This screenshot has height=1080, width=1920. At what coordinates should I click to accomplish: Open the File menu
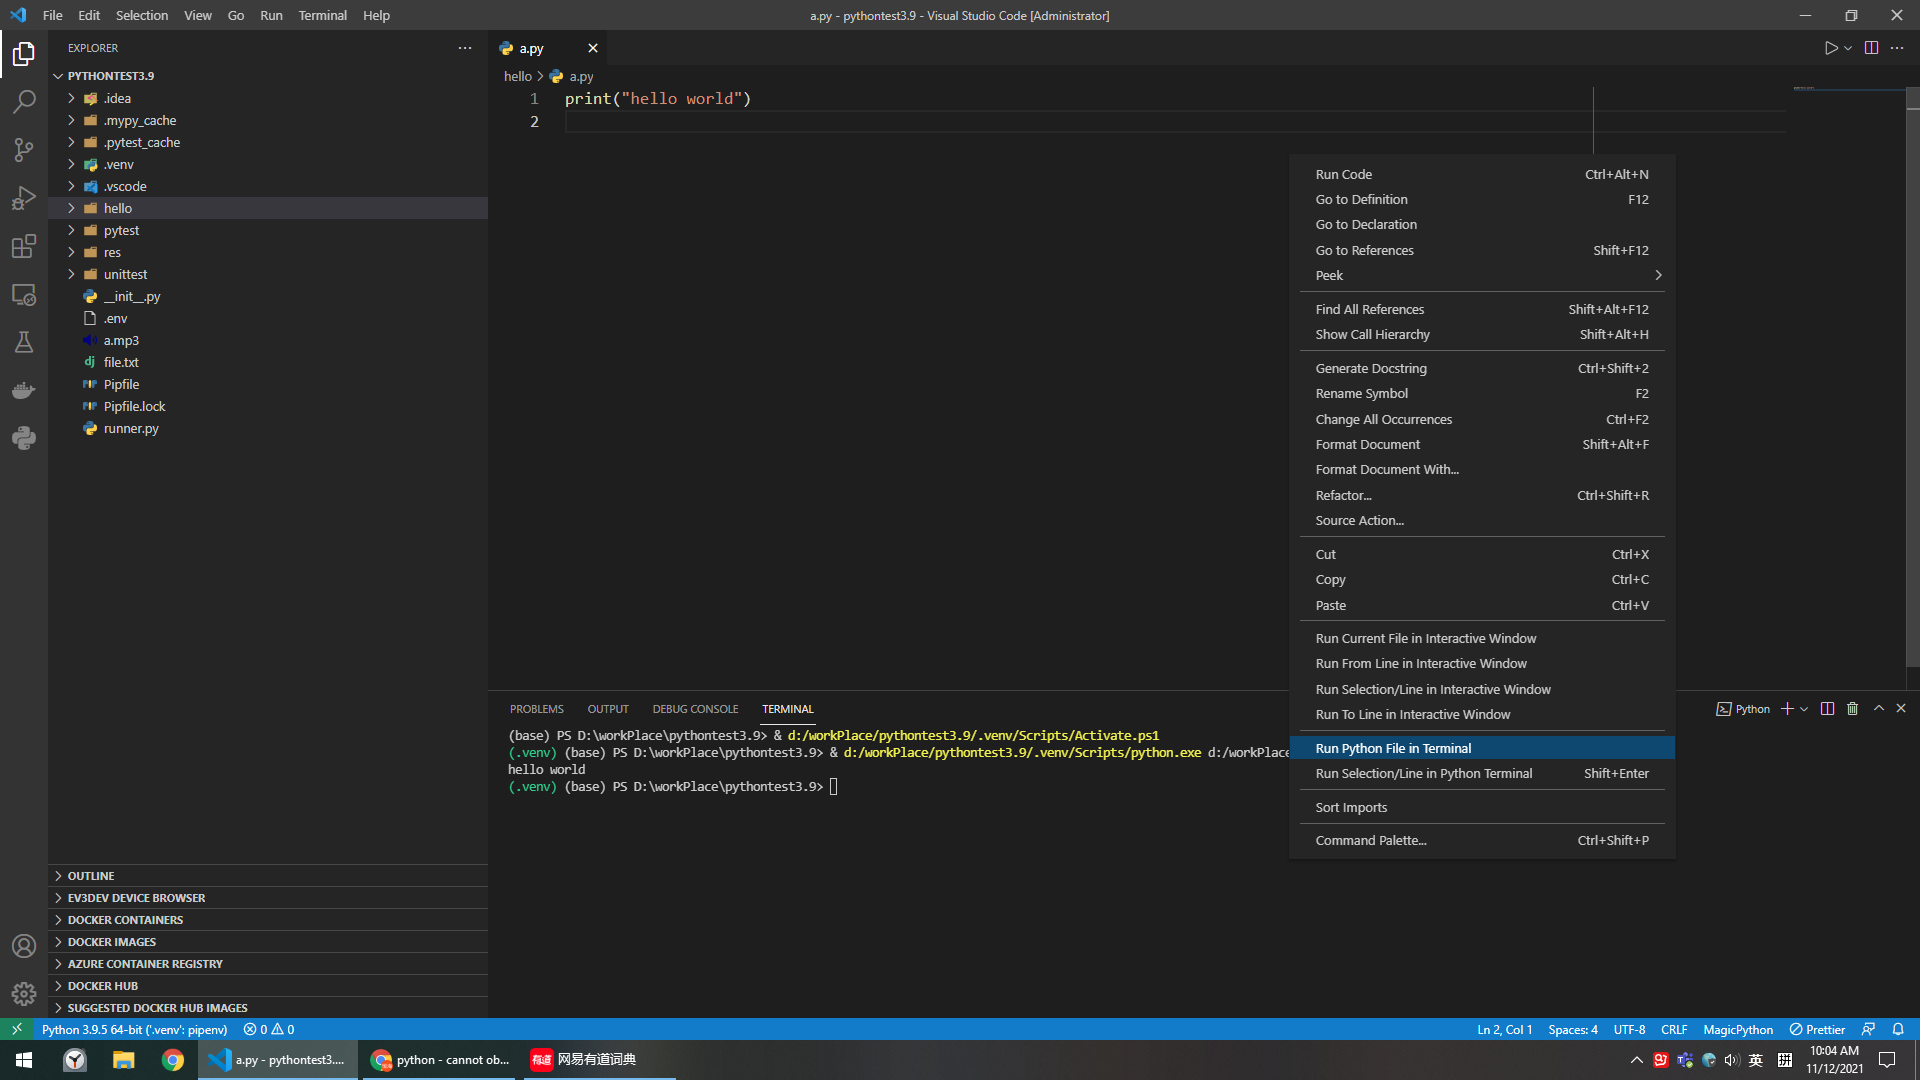[x=53, y=15]
